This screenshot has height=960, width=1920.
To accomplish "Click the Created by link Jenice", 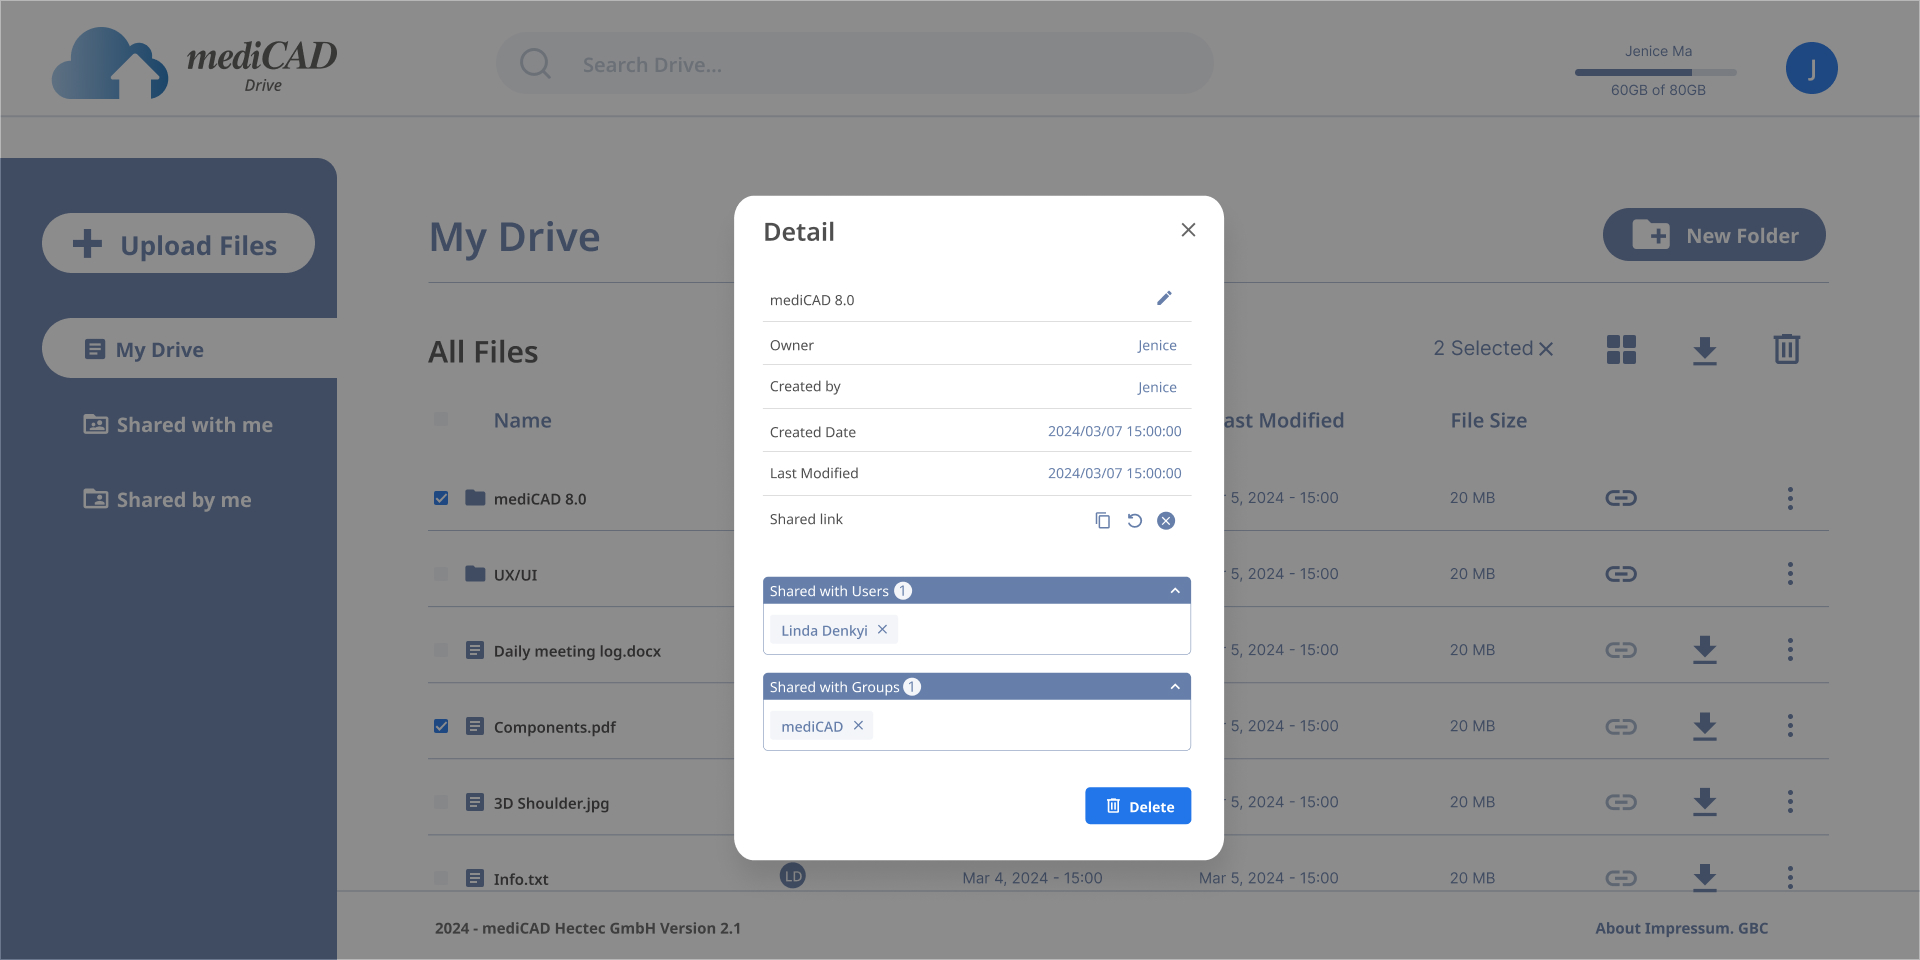I will point(1157,387).
